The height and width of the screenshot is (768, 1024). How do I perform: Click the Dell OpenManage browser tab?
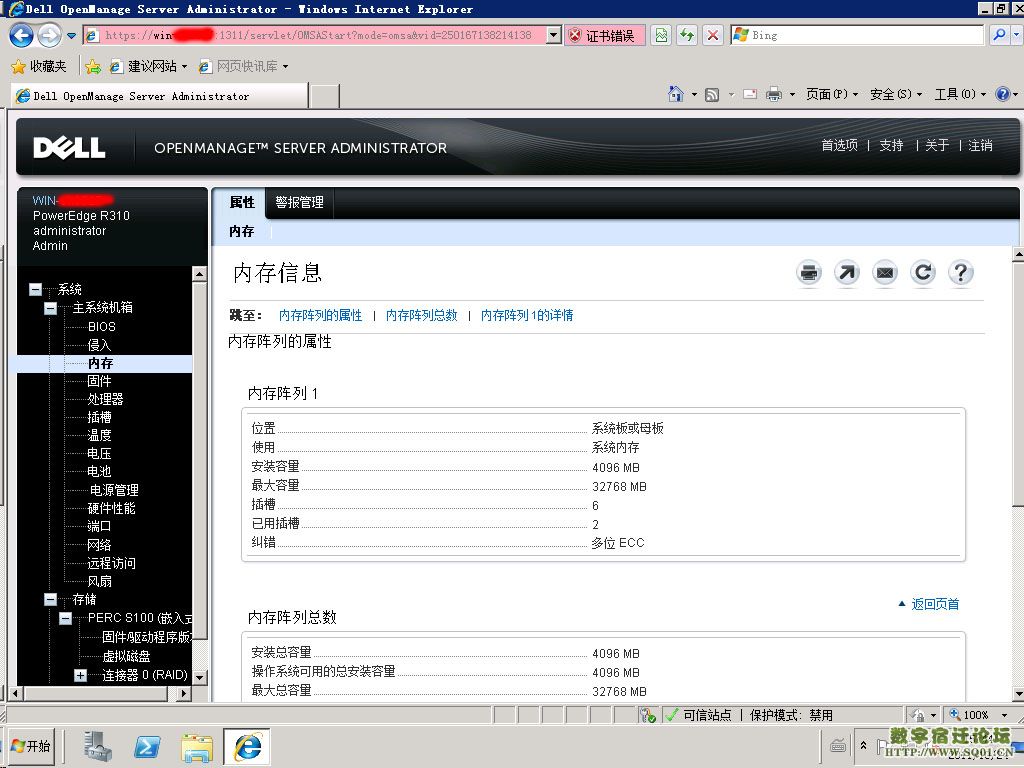point(159,96)
